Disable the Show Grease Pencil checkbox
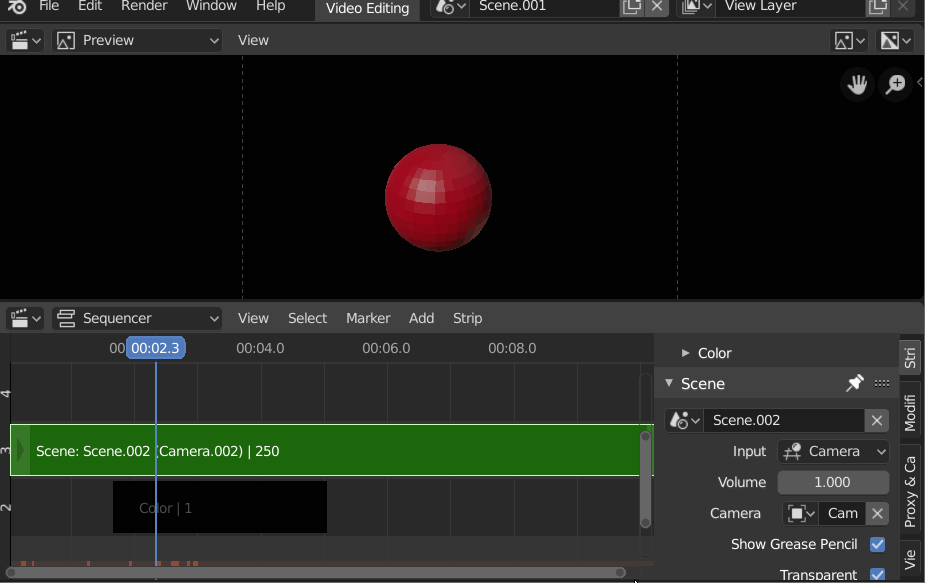The height and width of the screenshot is (583, 925). click(x=877, y=544)
